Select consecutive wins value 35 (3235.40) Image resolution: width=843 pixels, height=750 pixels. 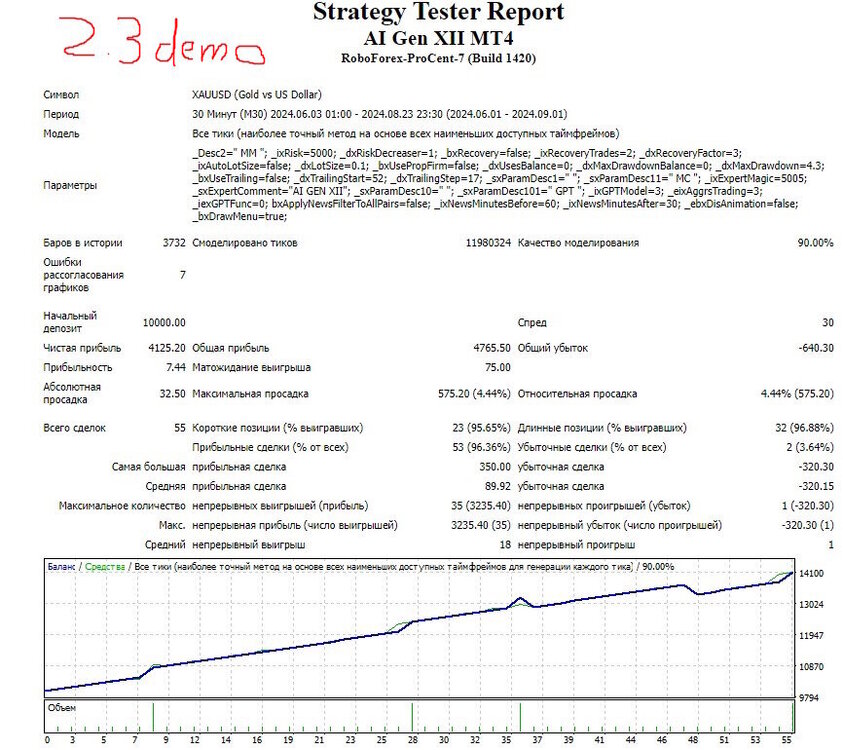pyautogui.click(x=481, y=506)
